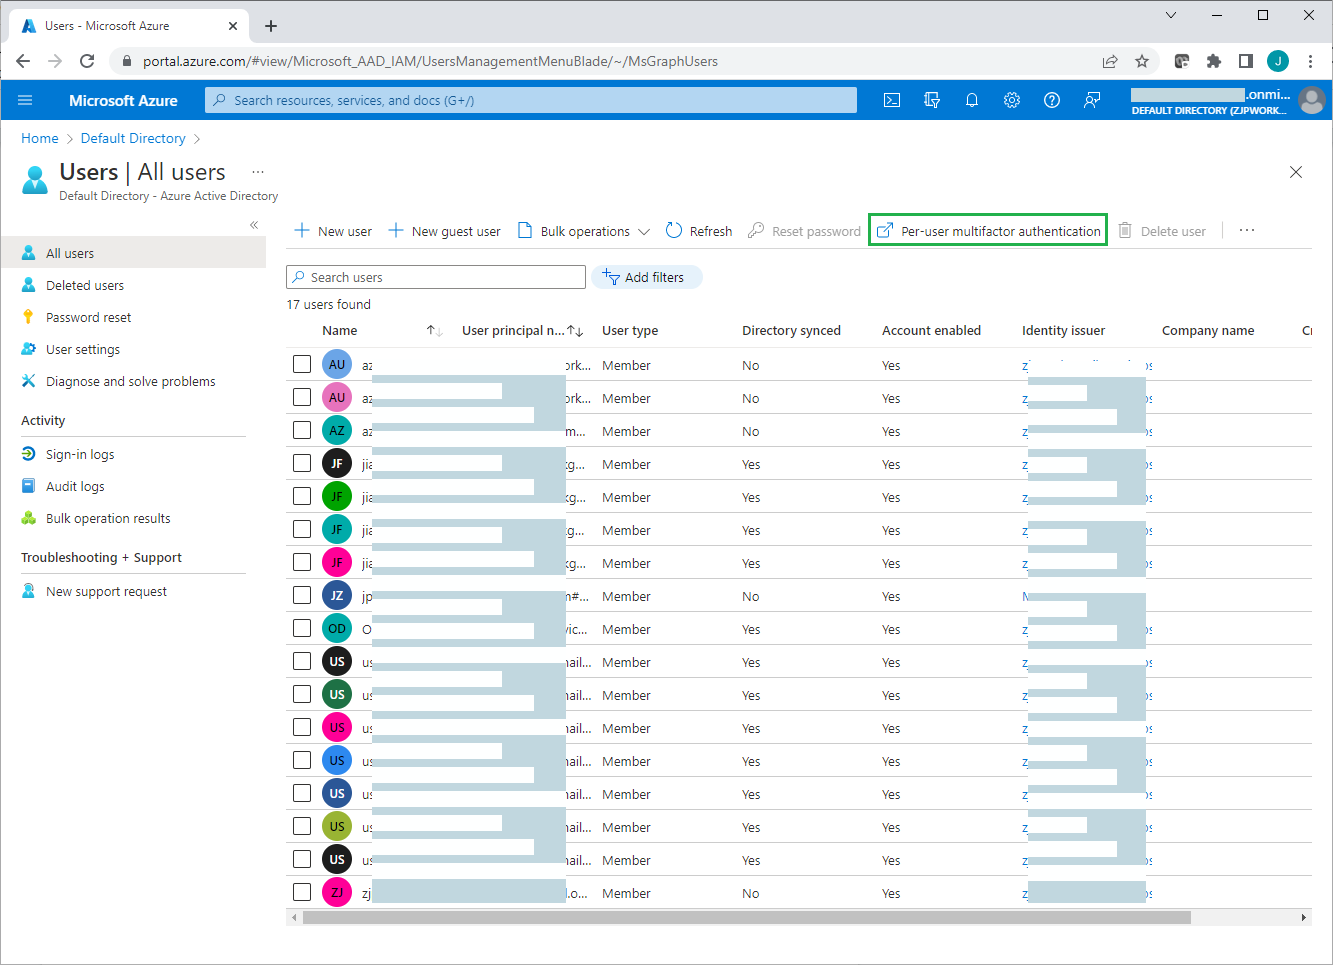Screen dimensions: 1333x965
Task: Open the toolbar more options ellipsis
Action: [x=1246, y=231]
